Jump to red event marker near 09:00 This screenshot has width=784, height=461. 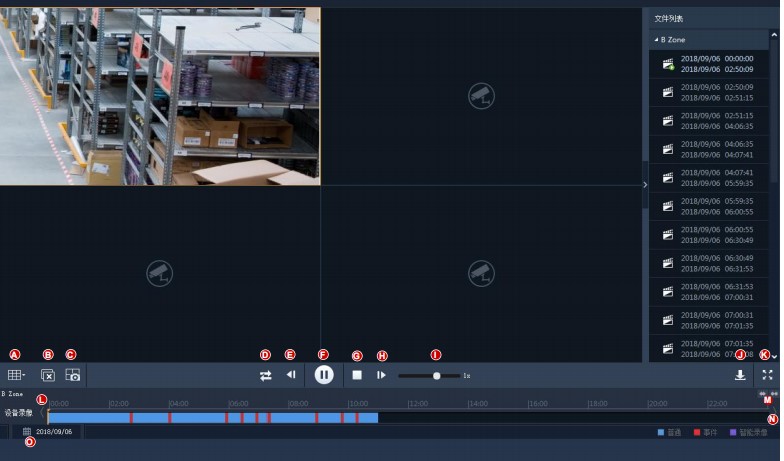pyautogui.click(x=317, y=418)
